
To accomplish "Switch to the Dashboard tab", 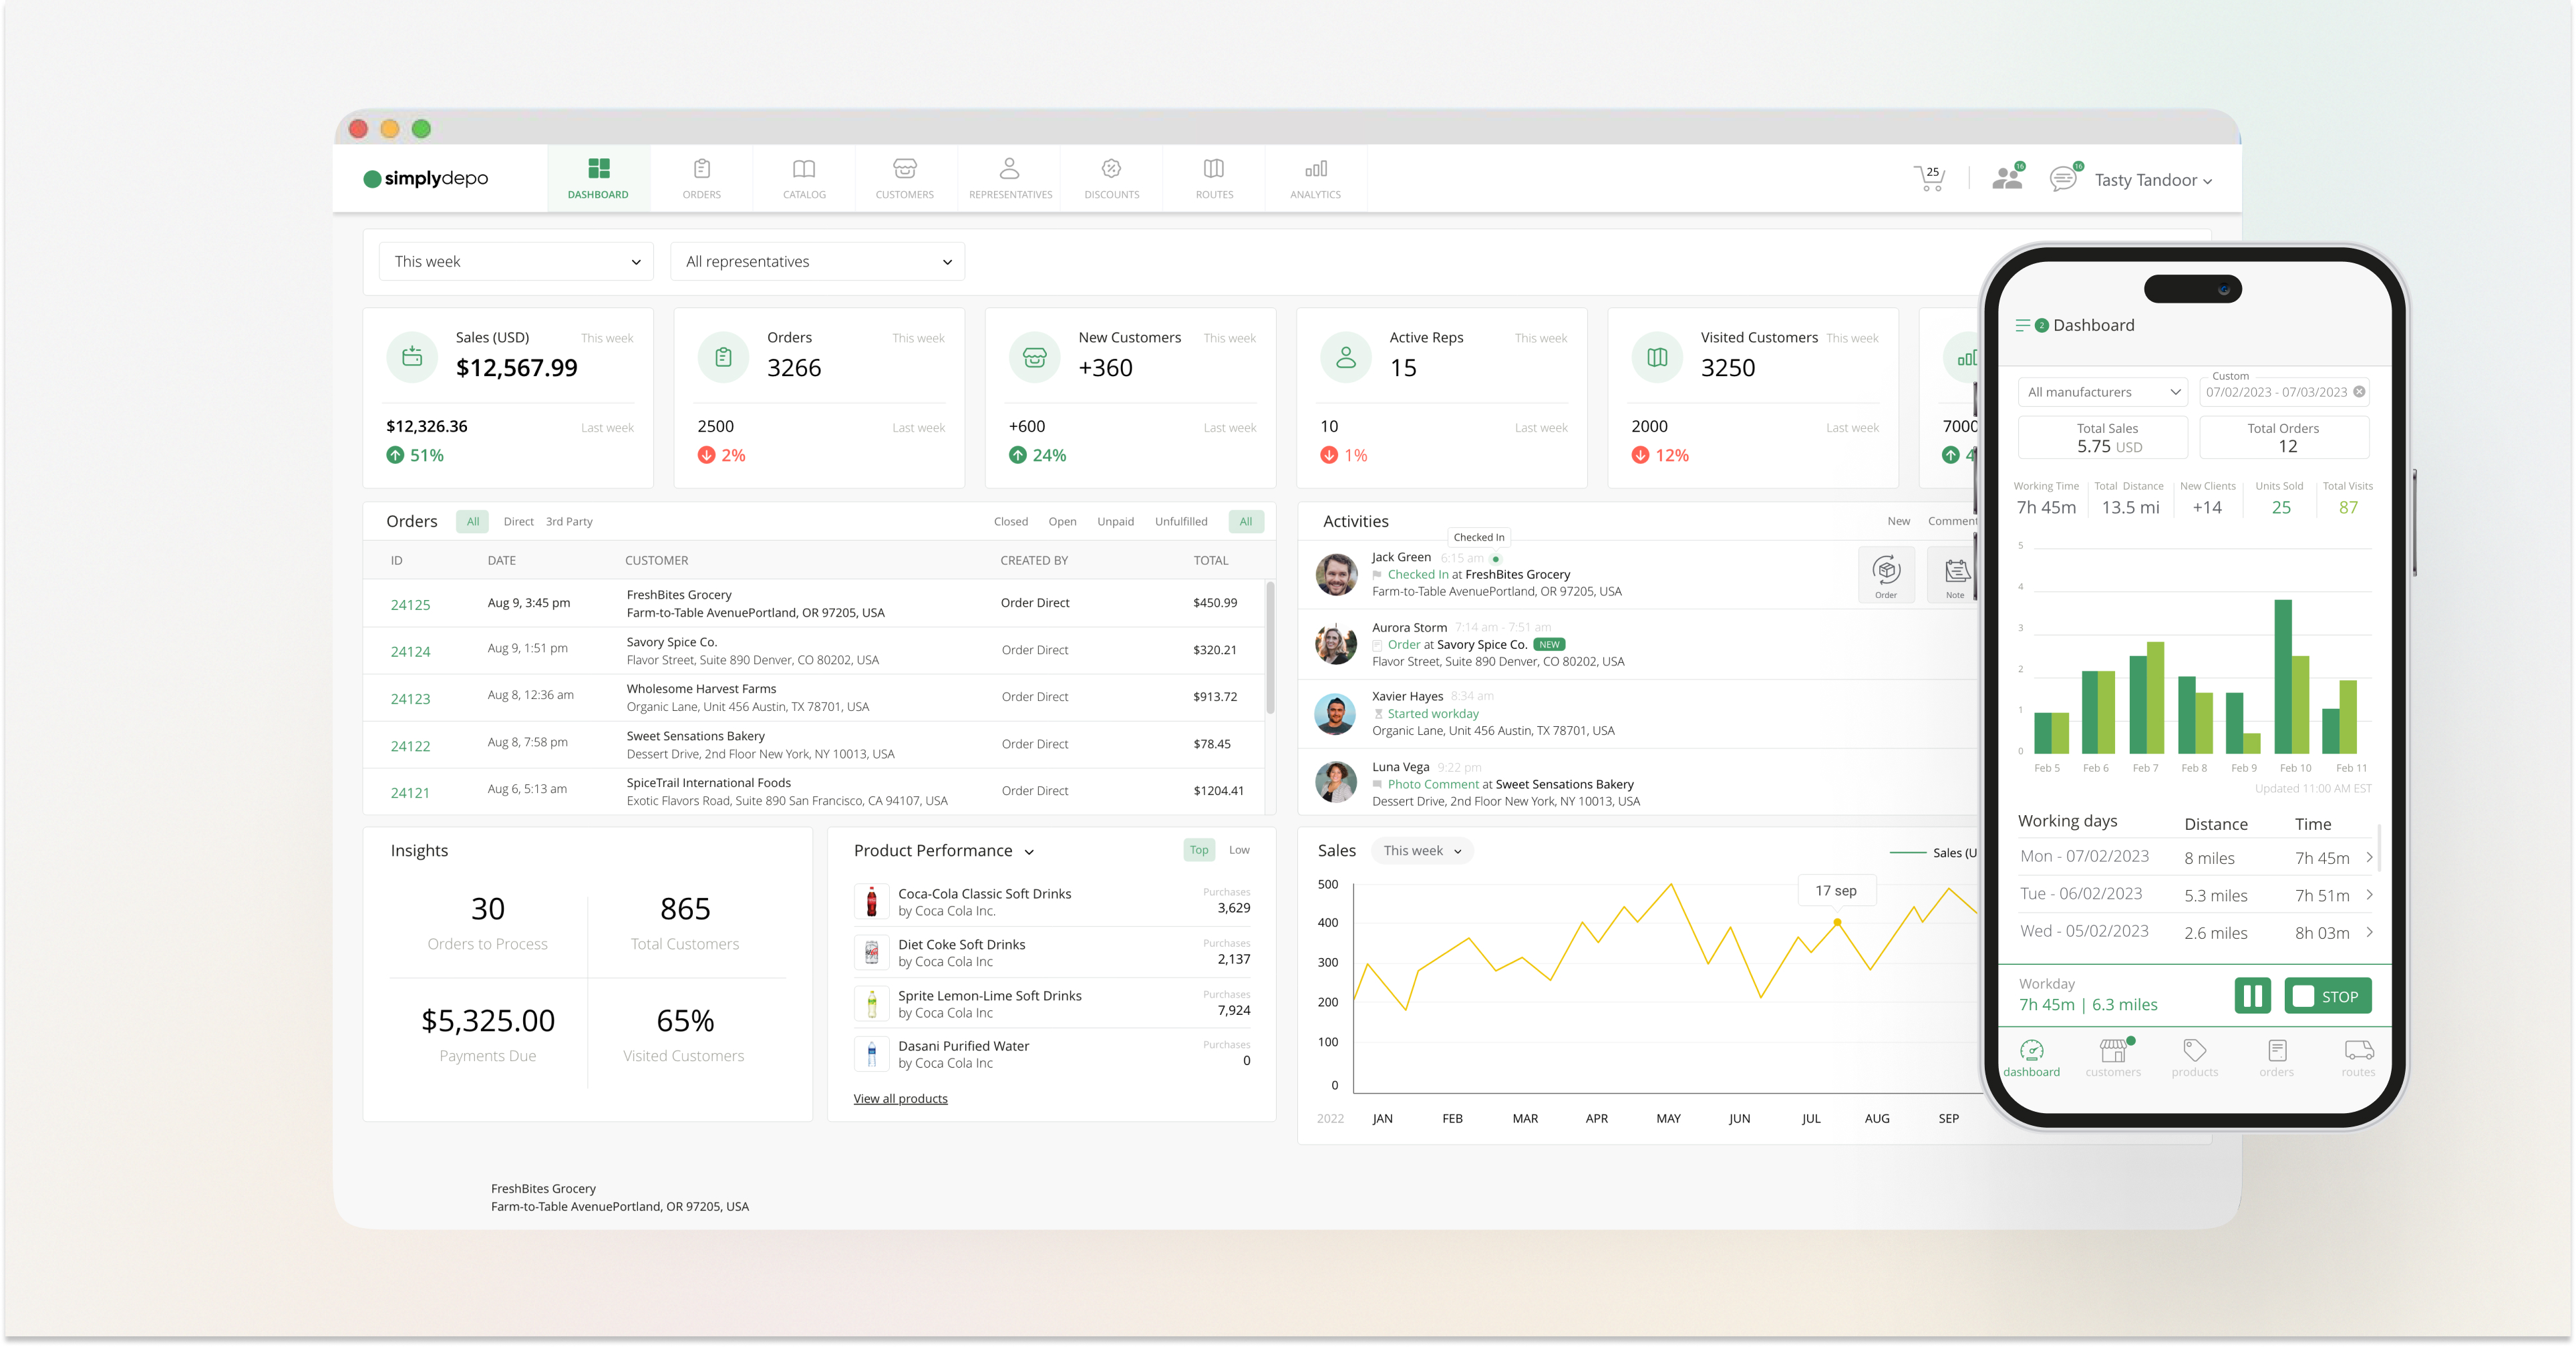I will point(598,178).
